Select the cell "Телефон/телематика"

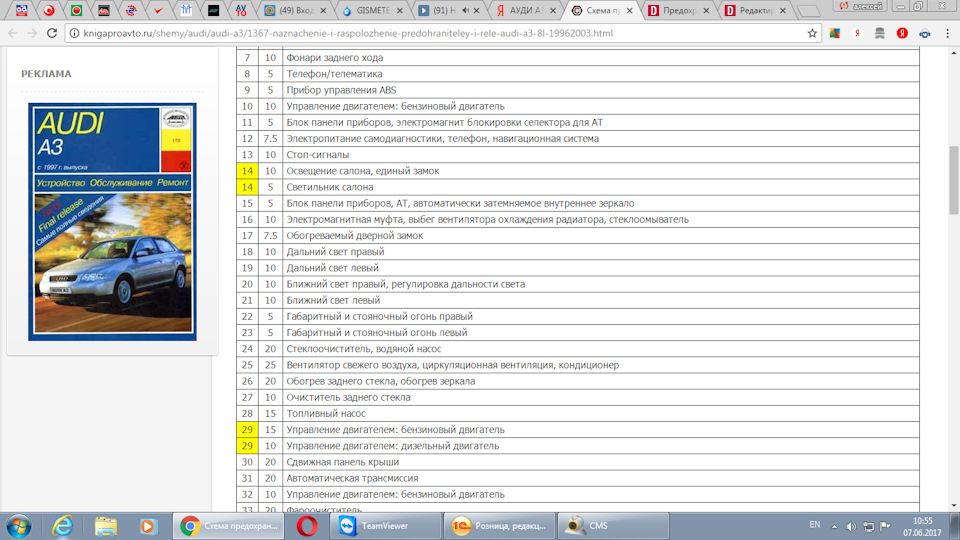coord(601,73)
